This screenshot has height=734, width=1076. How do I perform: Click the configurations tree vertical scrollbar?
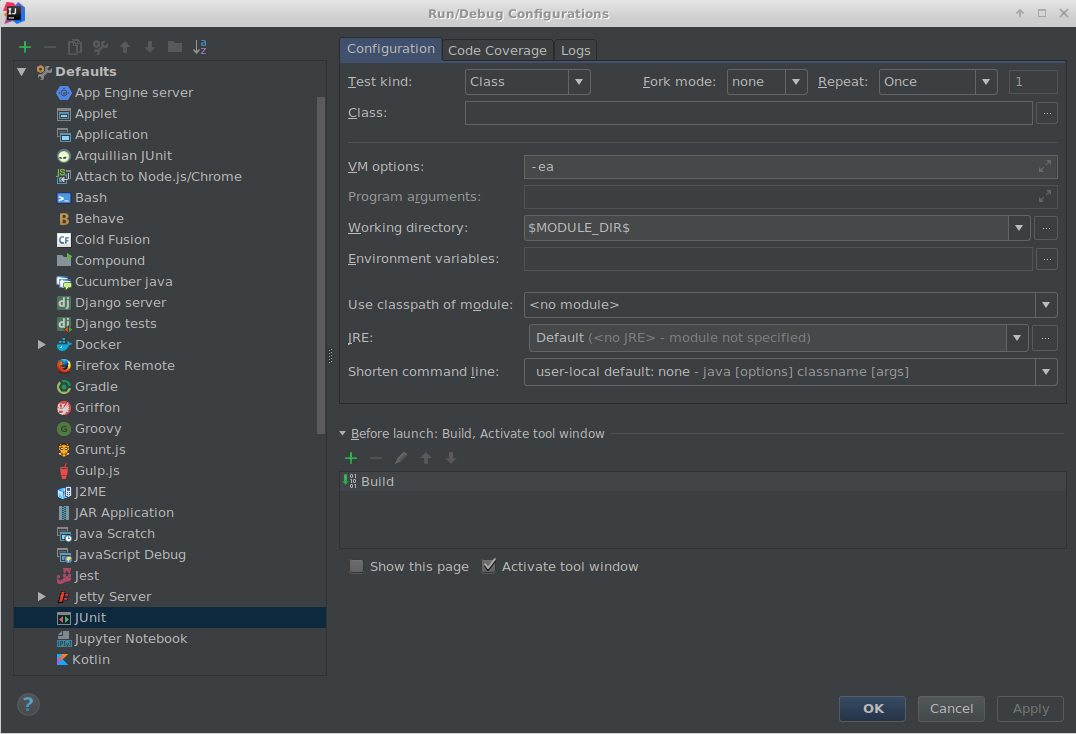pos(320,265)
